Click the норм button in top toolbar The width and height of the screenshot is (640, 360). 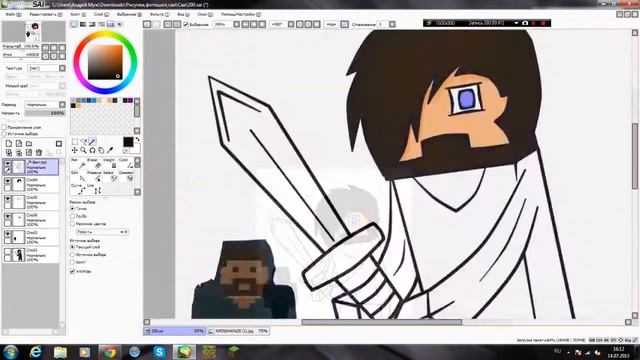[x=331, y=24]
